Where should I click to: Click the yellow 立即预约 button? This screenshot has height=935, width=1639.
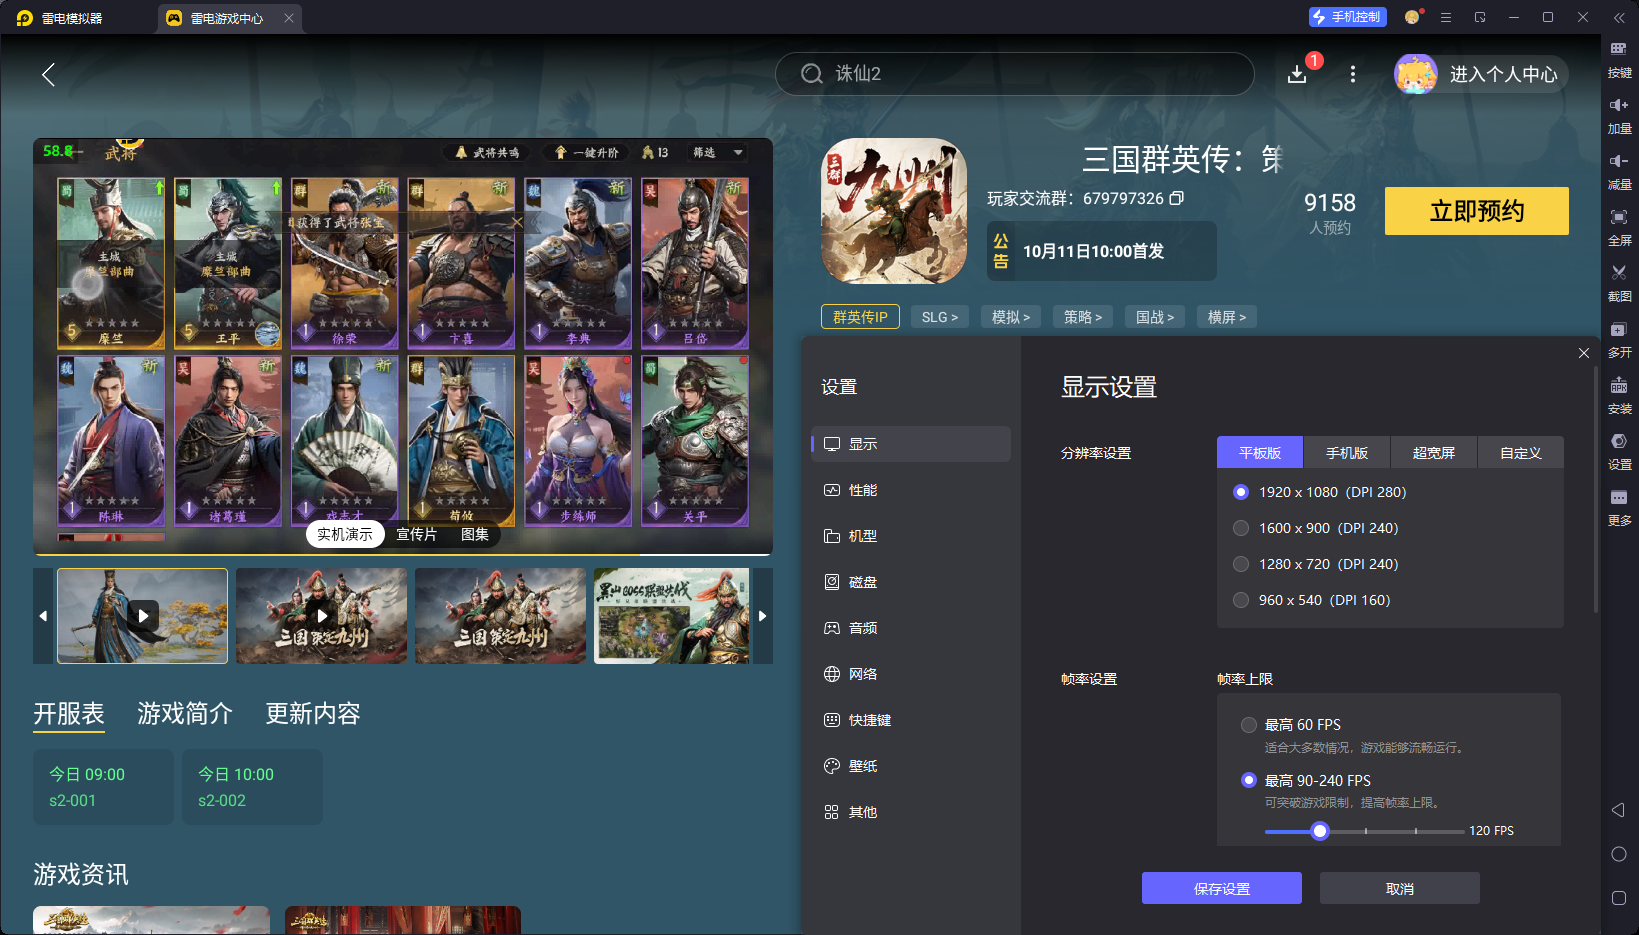pos(1477,211)
